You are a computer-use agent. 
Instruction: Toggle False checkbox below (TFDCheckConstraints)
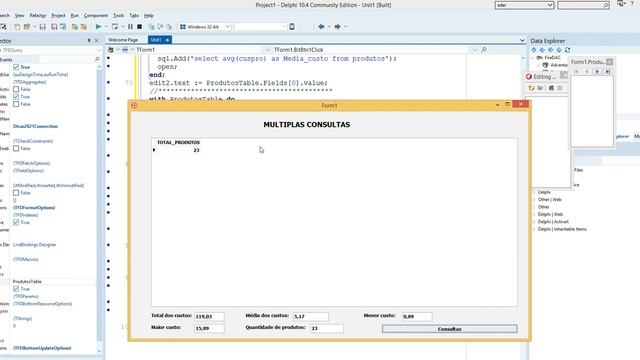pos(16,148)
